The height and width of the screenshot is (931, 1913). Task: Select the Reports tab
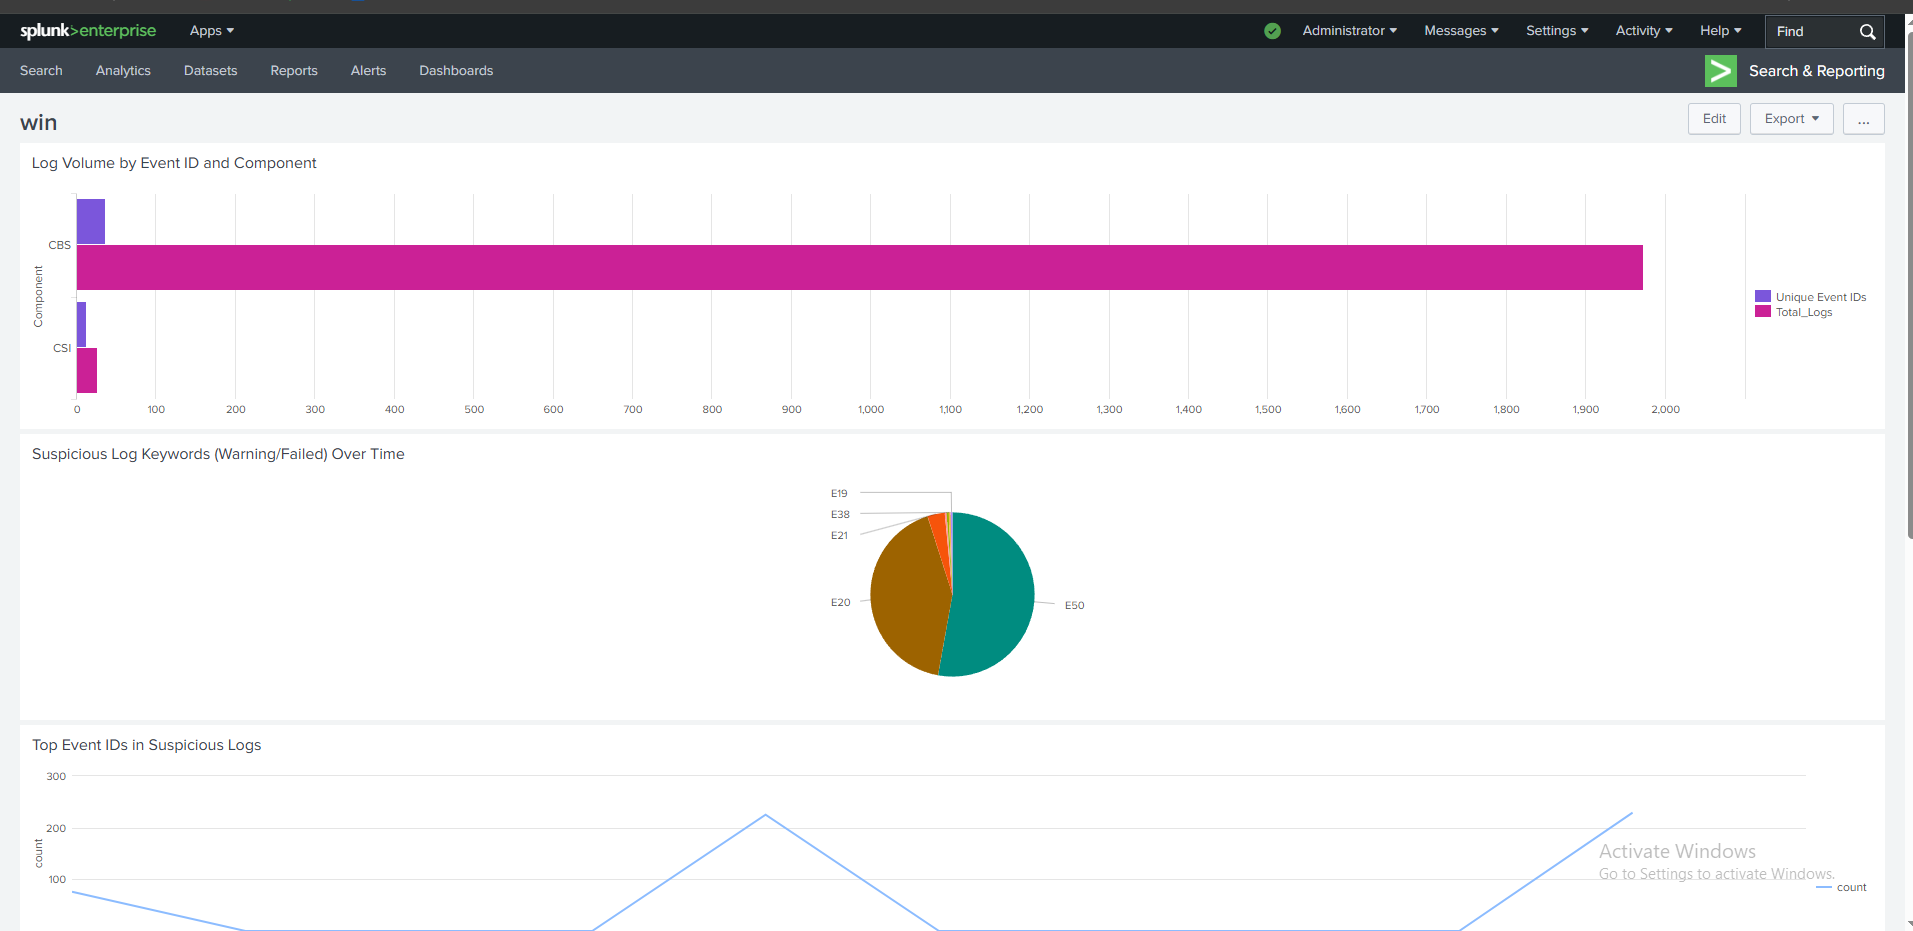click(x=294, y=71)
